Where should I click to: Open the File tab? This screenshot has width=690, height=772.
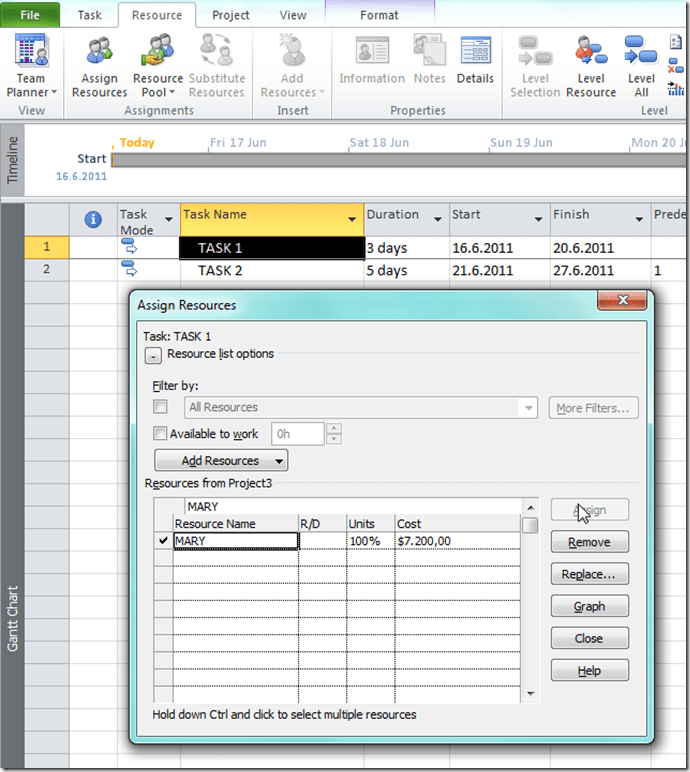coord(32,15)
